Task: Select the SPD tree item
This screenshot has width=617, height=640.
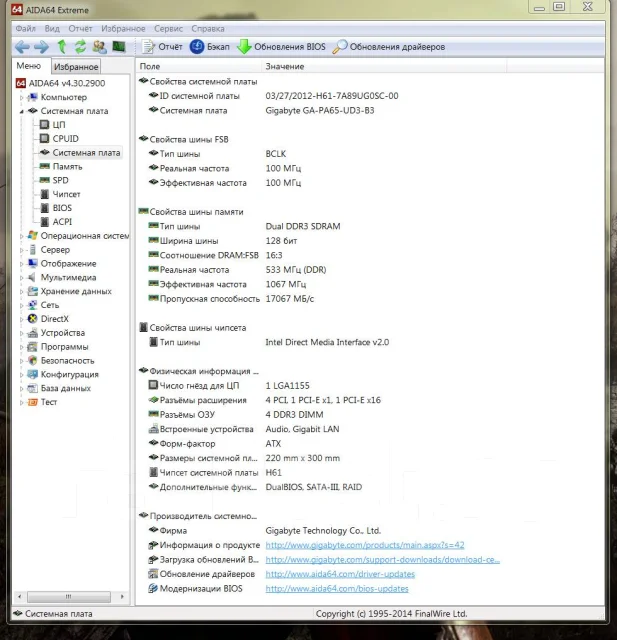Action: tap(60, 180)
